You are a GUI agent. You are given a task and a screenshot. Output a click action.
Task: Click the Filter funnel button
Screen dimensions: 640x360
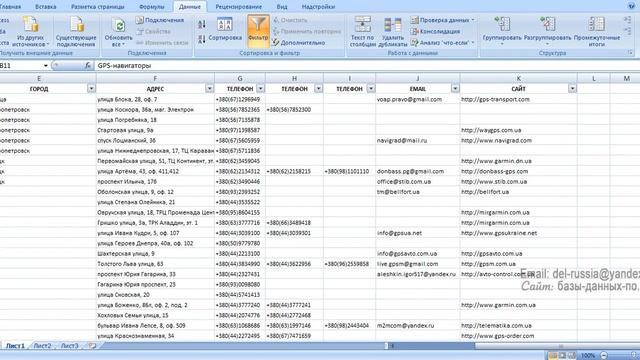point(258,31)
